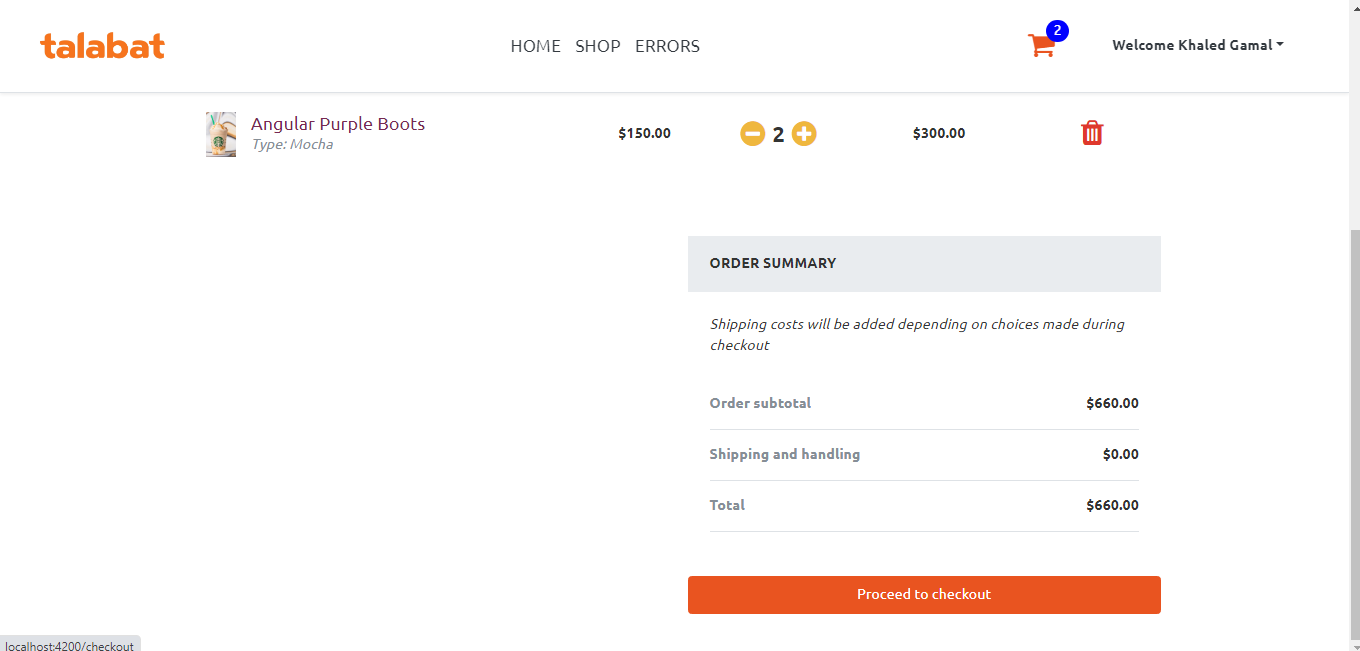Screen dimensions: 1360x651
Task: Remove Angular Purple Boots using trash icon
Action: [x=1092, y=133]
